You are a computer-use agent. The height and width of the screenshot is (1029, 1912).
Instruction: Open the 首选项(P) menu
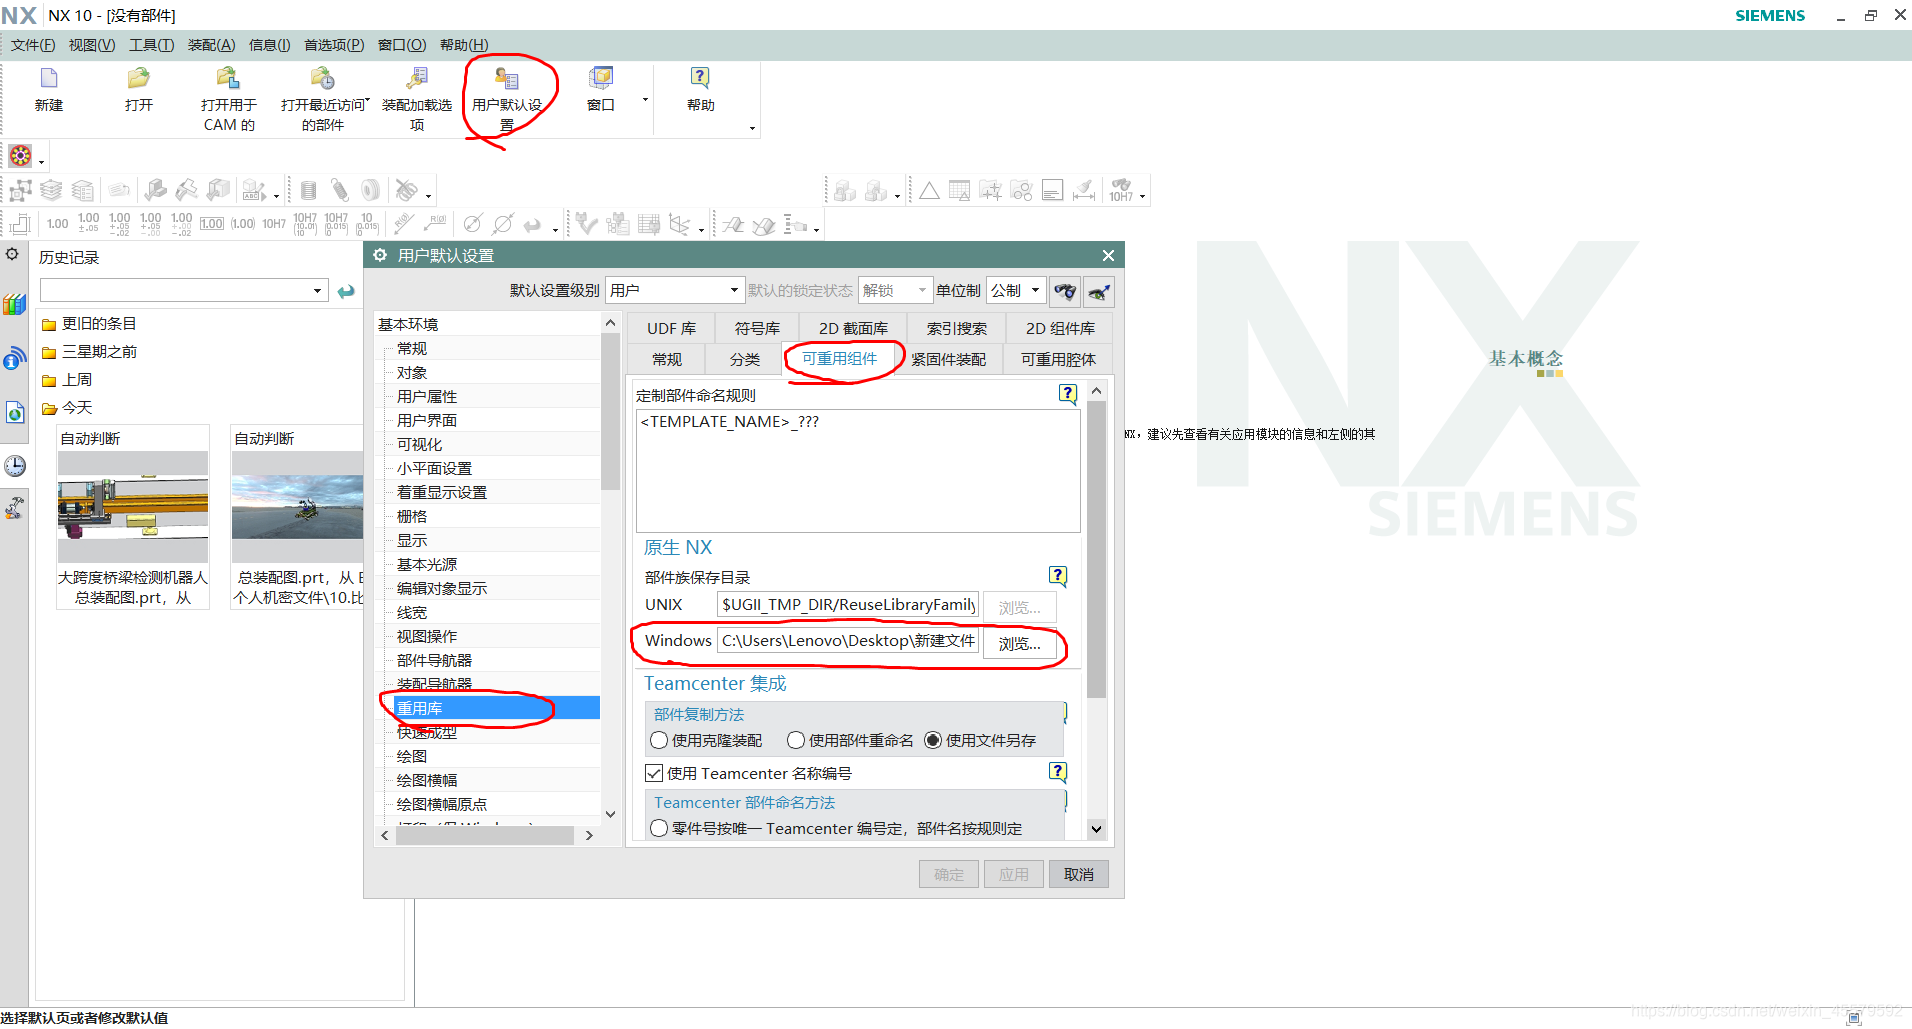click(x=334, y=45)
